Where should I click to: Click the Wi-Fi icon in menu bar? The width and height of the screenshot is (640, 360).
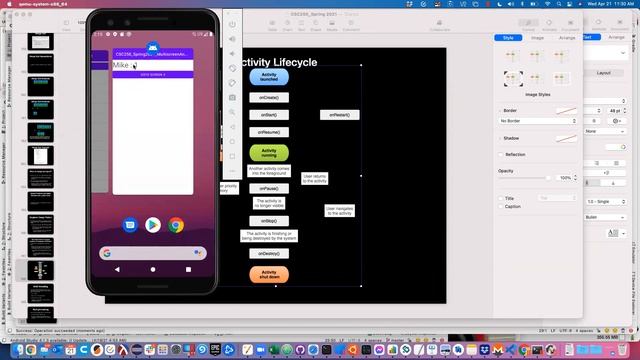click(x=547, y=4)
